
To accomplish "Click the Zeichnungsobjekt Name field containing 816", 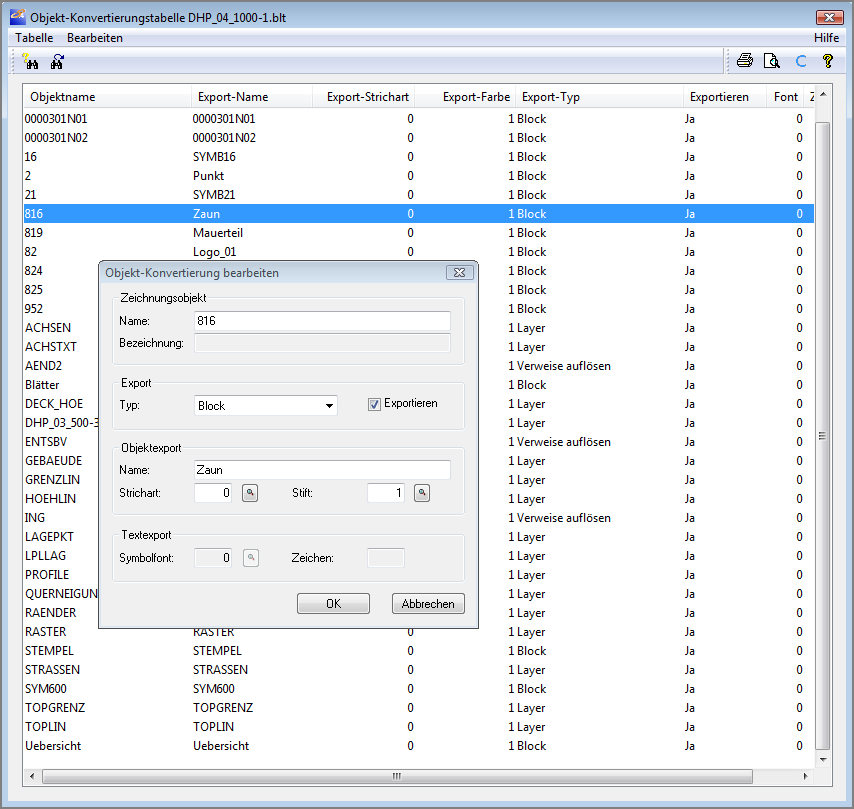I will 322,320.
